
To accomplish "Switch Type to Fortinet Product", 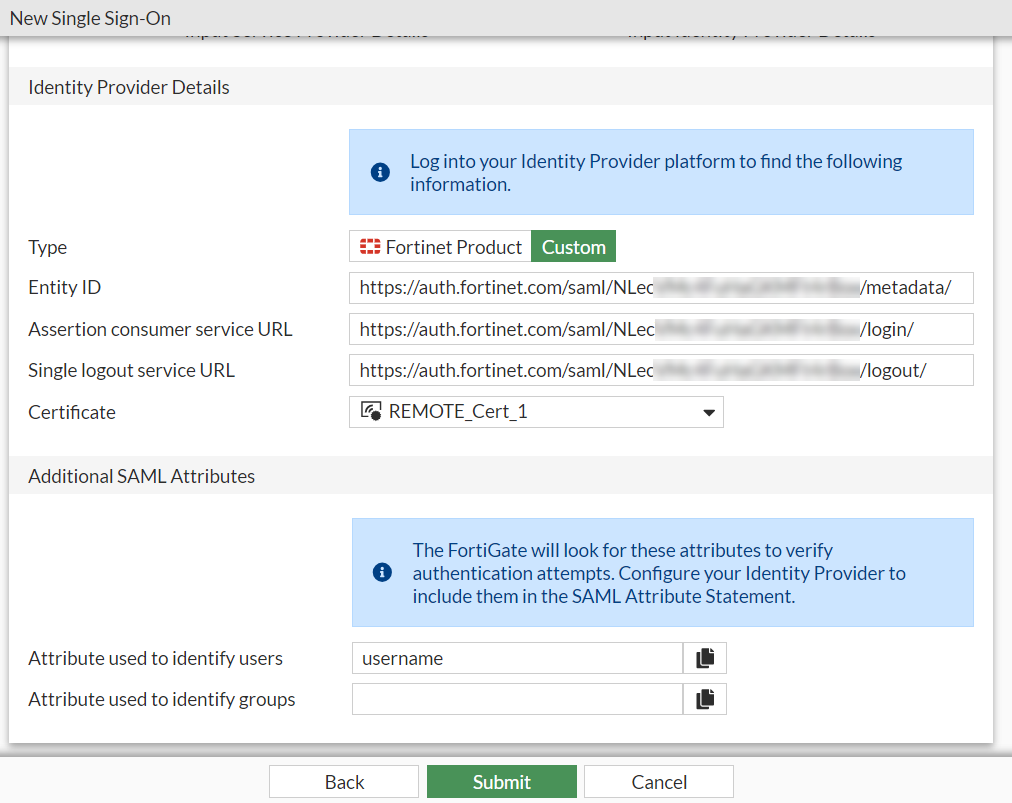I will (x=440, y=246).
